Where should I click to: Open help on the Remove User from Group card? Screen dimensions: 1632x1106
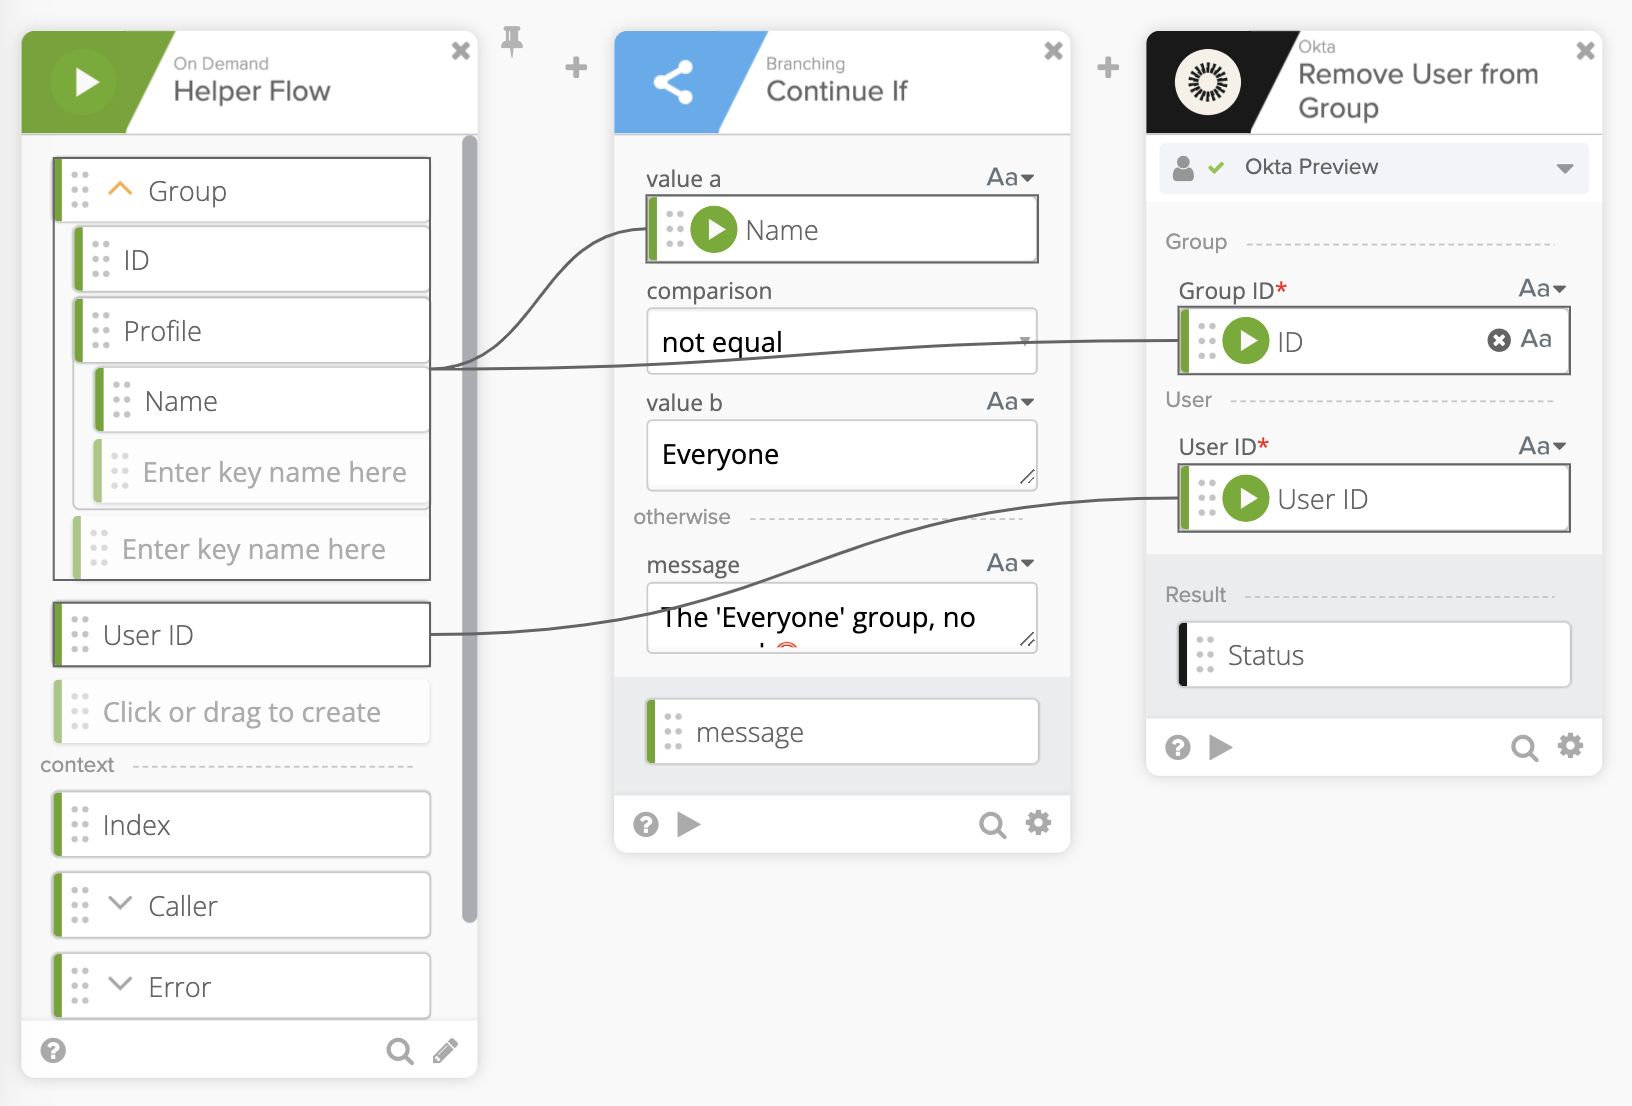(1178, 747)
